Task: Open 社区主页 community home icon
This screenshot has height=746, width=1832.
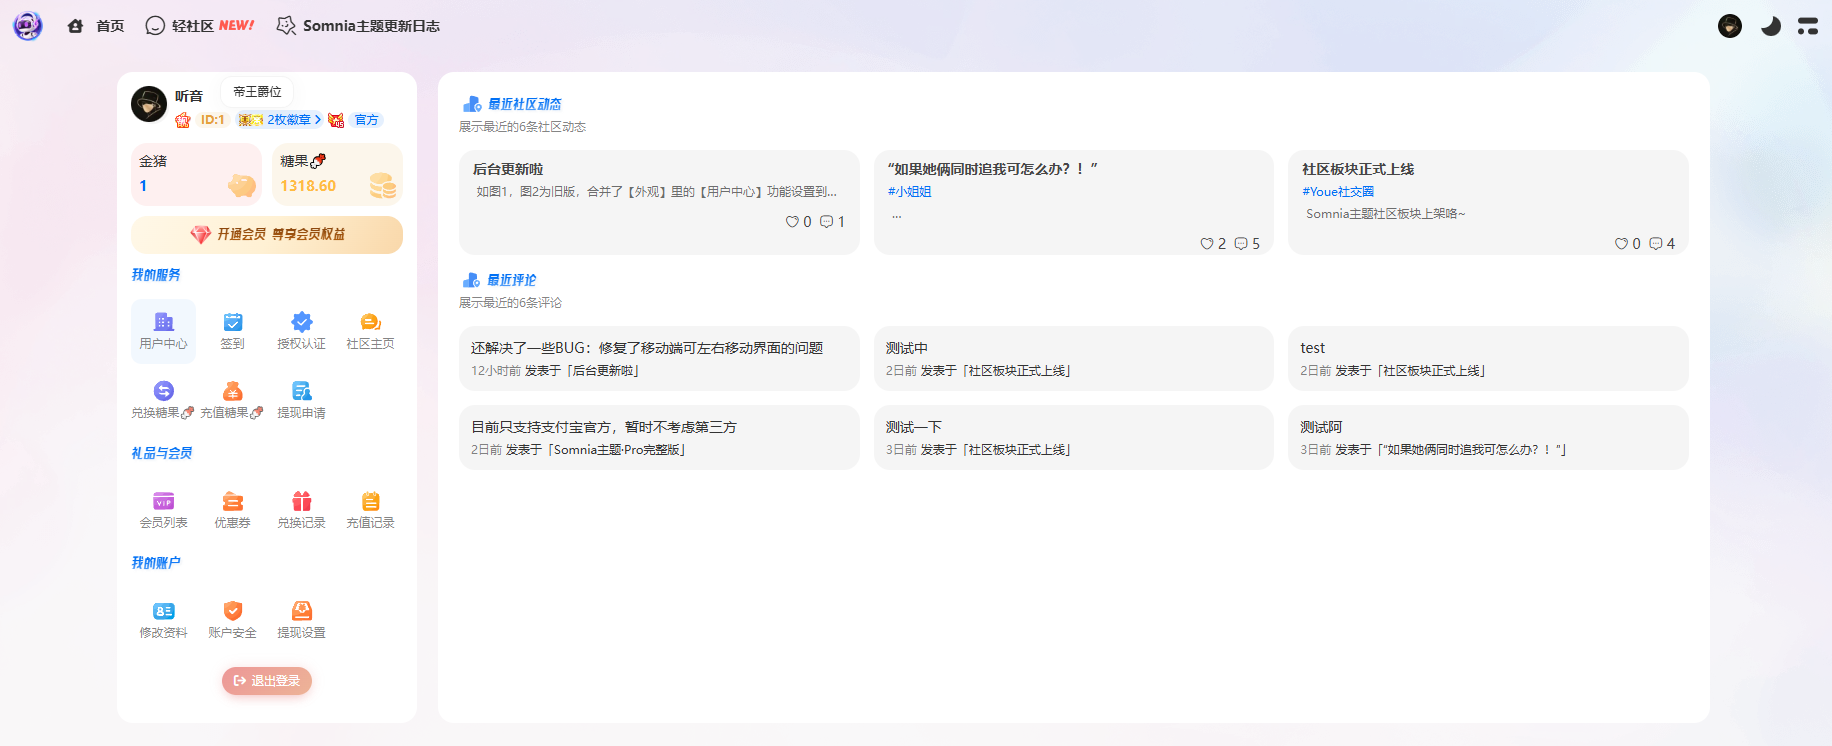Action: point(370,322)
